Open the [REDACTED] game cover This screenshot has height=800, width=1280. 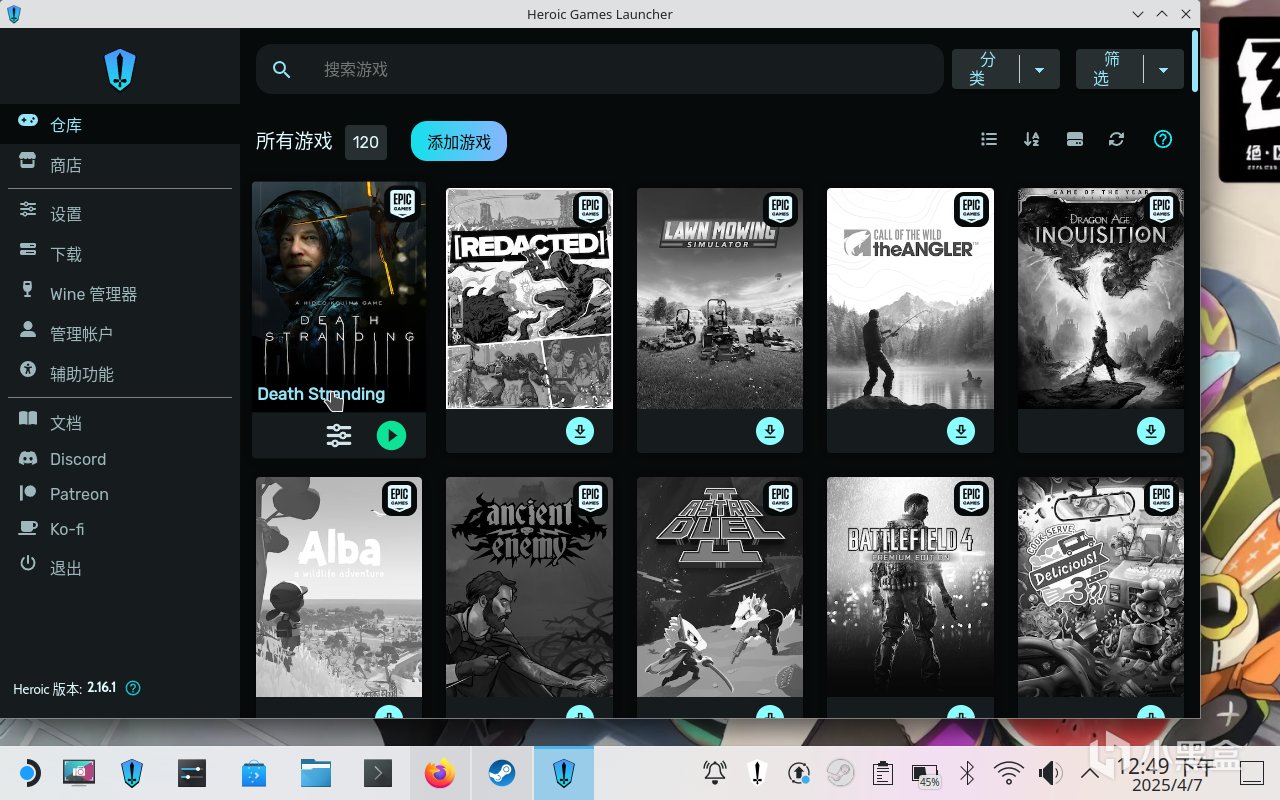(x=529, y=298)
